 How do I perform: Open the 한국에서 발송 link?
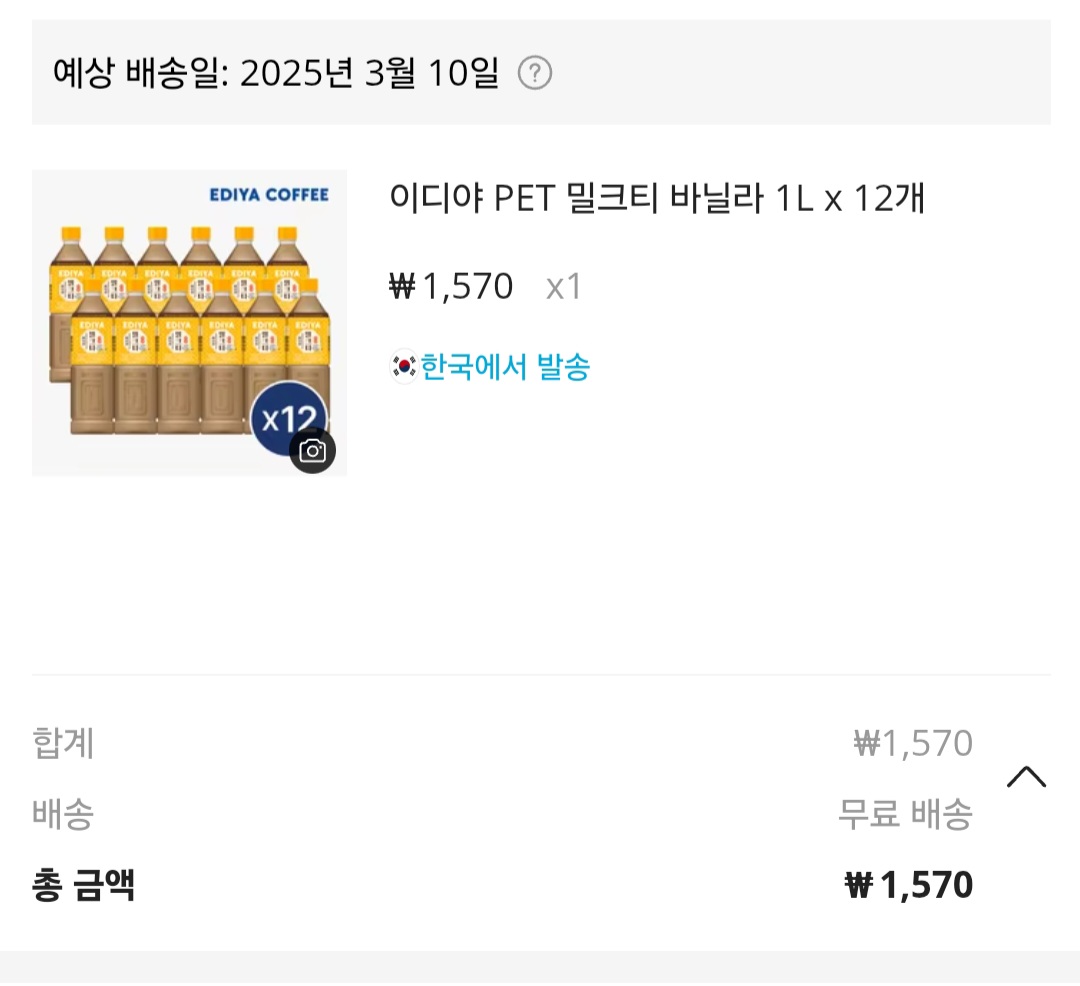505,367
